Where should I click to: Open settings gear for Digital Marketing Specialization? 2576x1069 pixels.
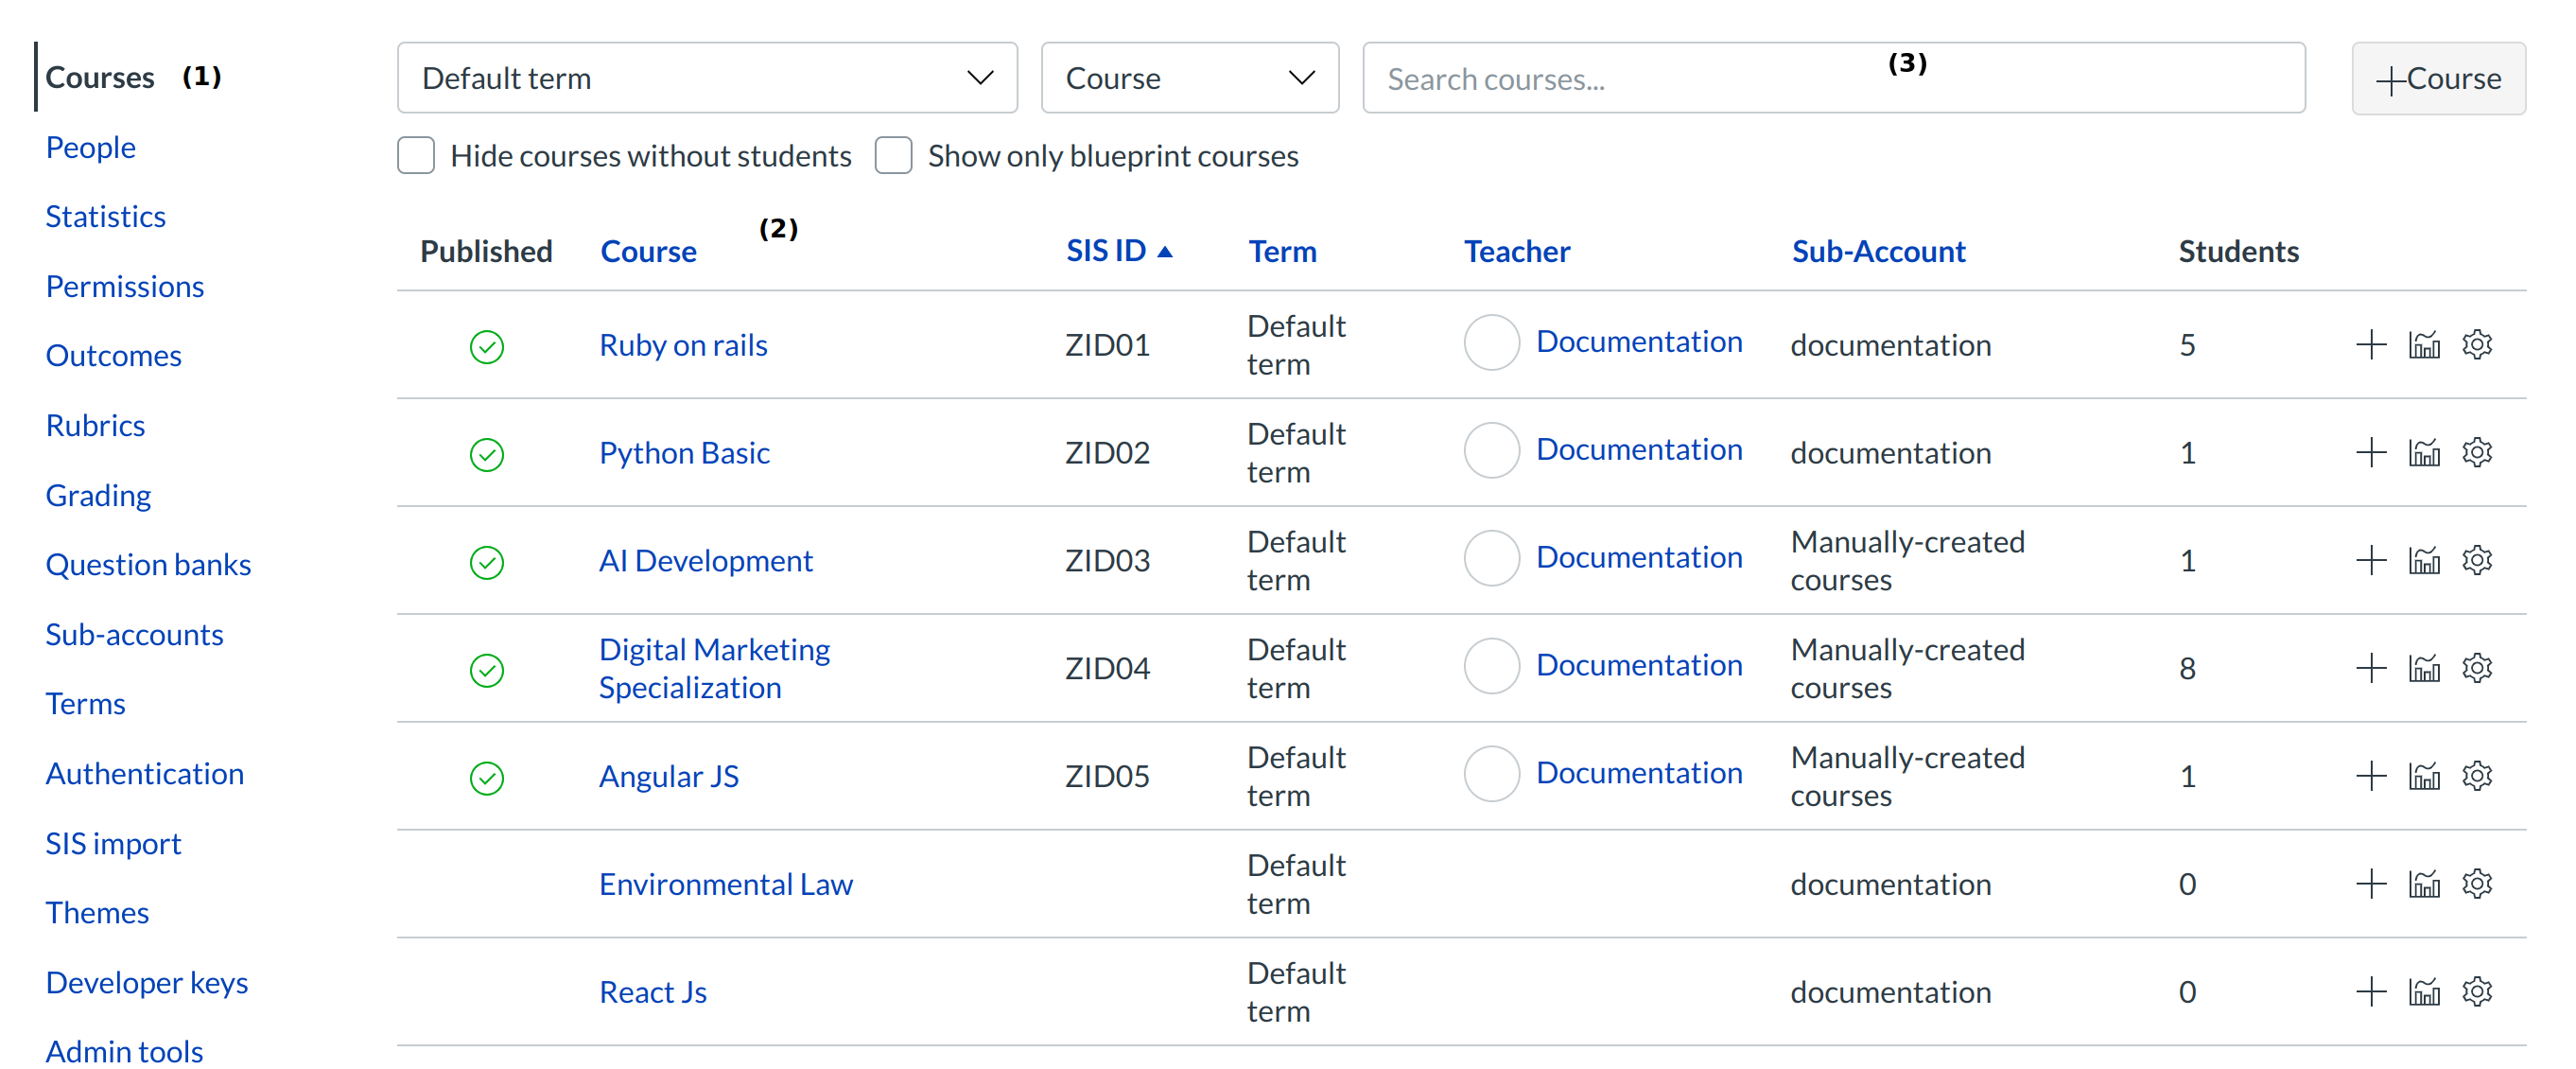[2476, 668]
